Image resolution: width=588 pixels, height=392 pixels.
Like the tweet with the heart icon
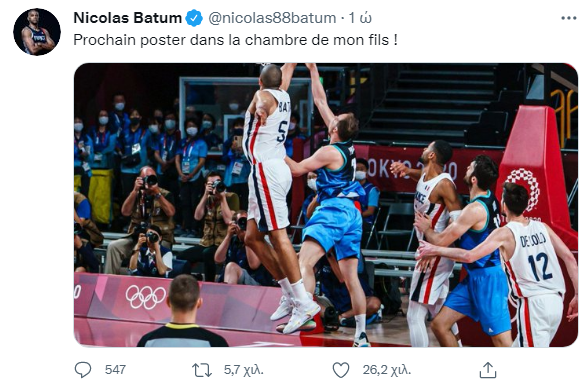coord(341,370)
